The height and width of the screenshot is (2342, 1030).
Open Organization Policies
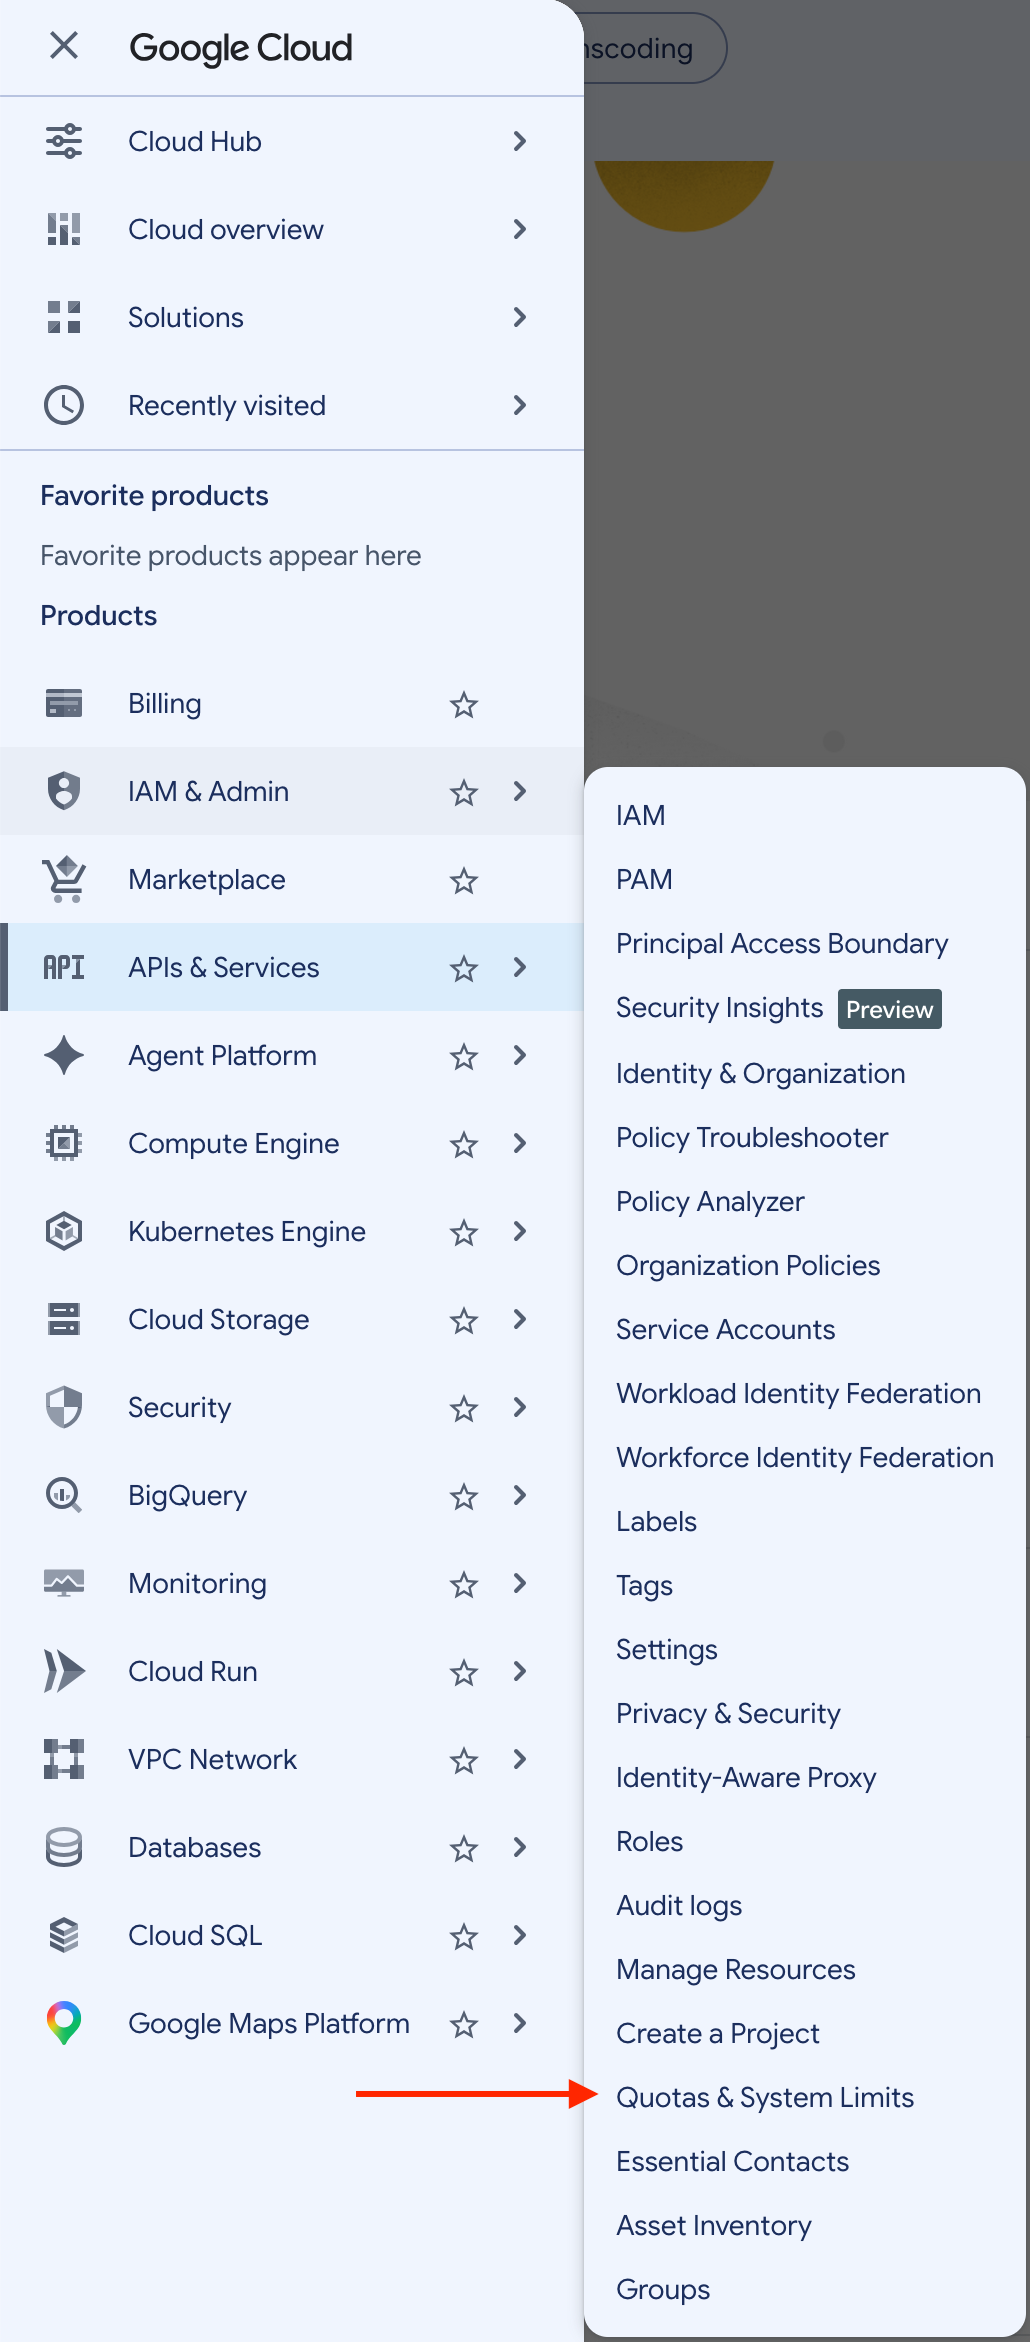click(748, 1265)
